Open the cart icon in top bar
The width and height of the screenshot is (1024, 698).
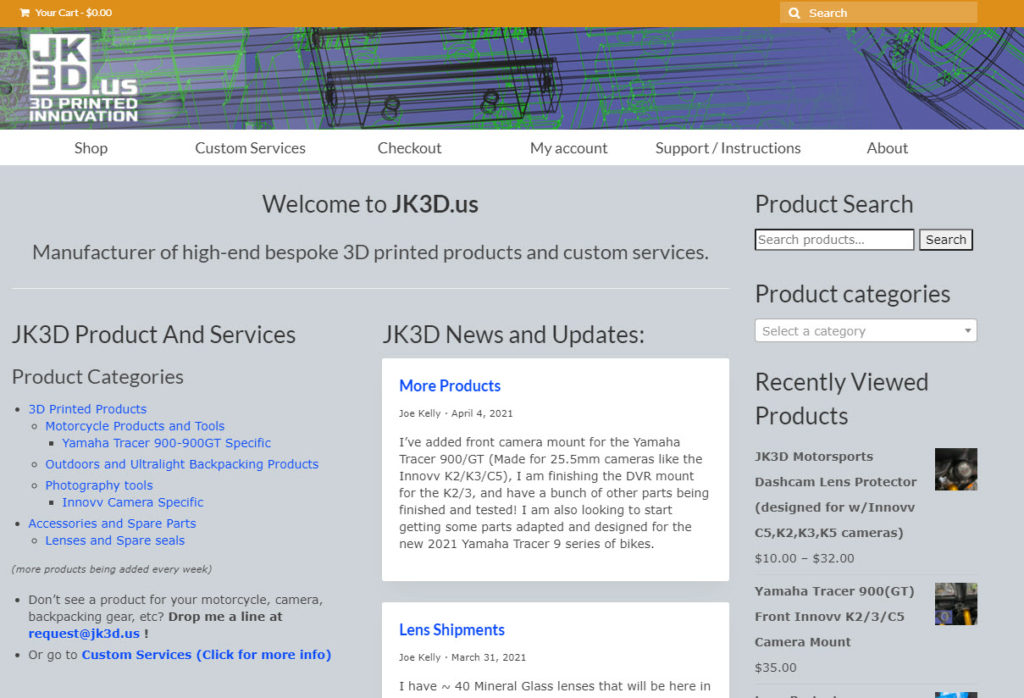tap(24, 12)
